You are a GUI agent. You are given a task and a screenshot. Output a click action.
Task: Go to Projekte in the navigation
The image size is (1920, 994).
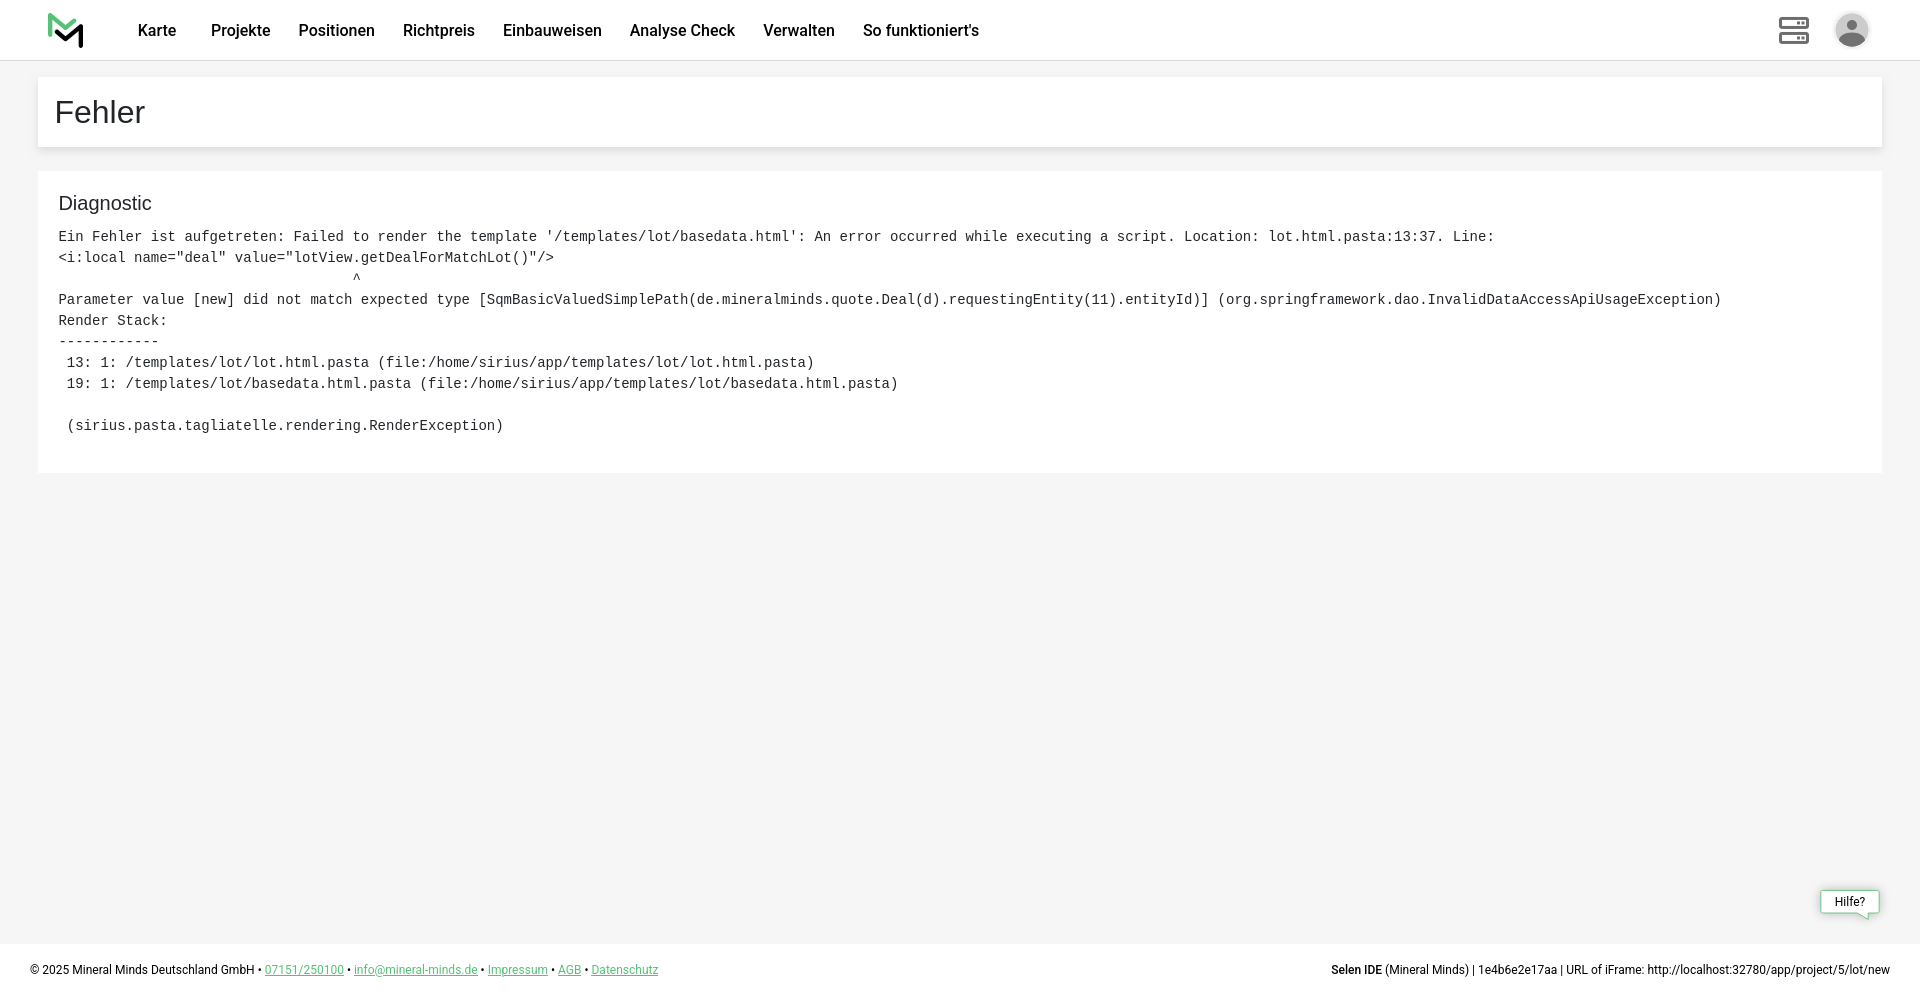[240, 31]
